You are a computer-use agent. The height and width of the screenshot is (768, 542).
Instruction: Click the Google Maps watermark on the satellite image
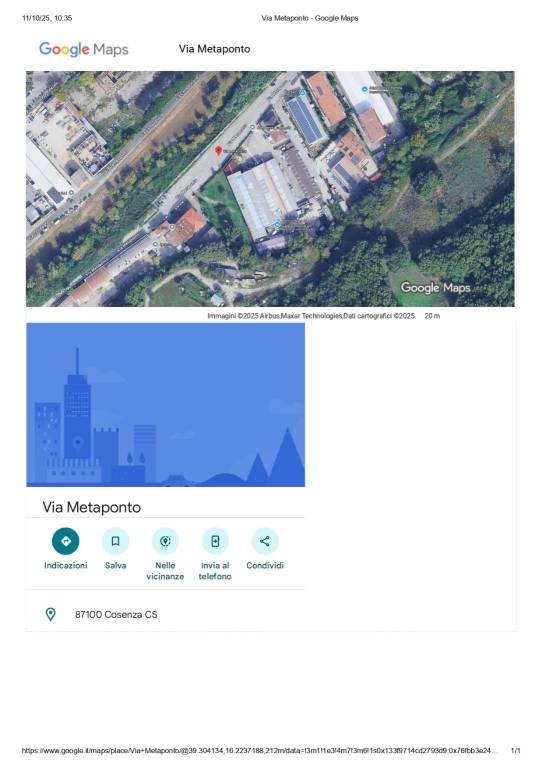click(435, 288)
